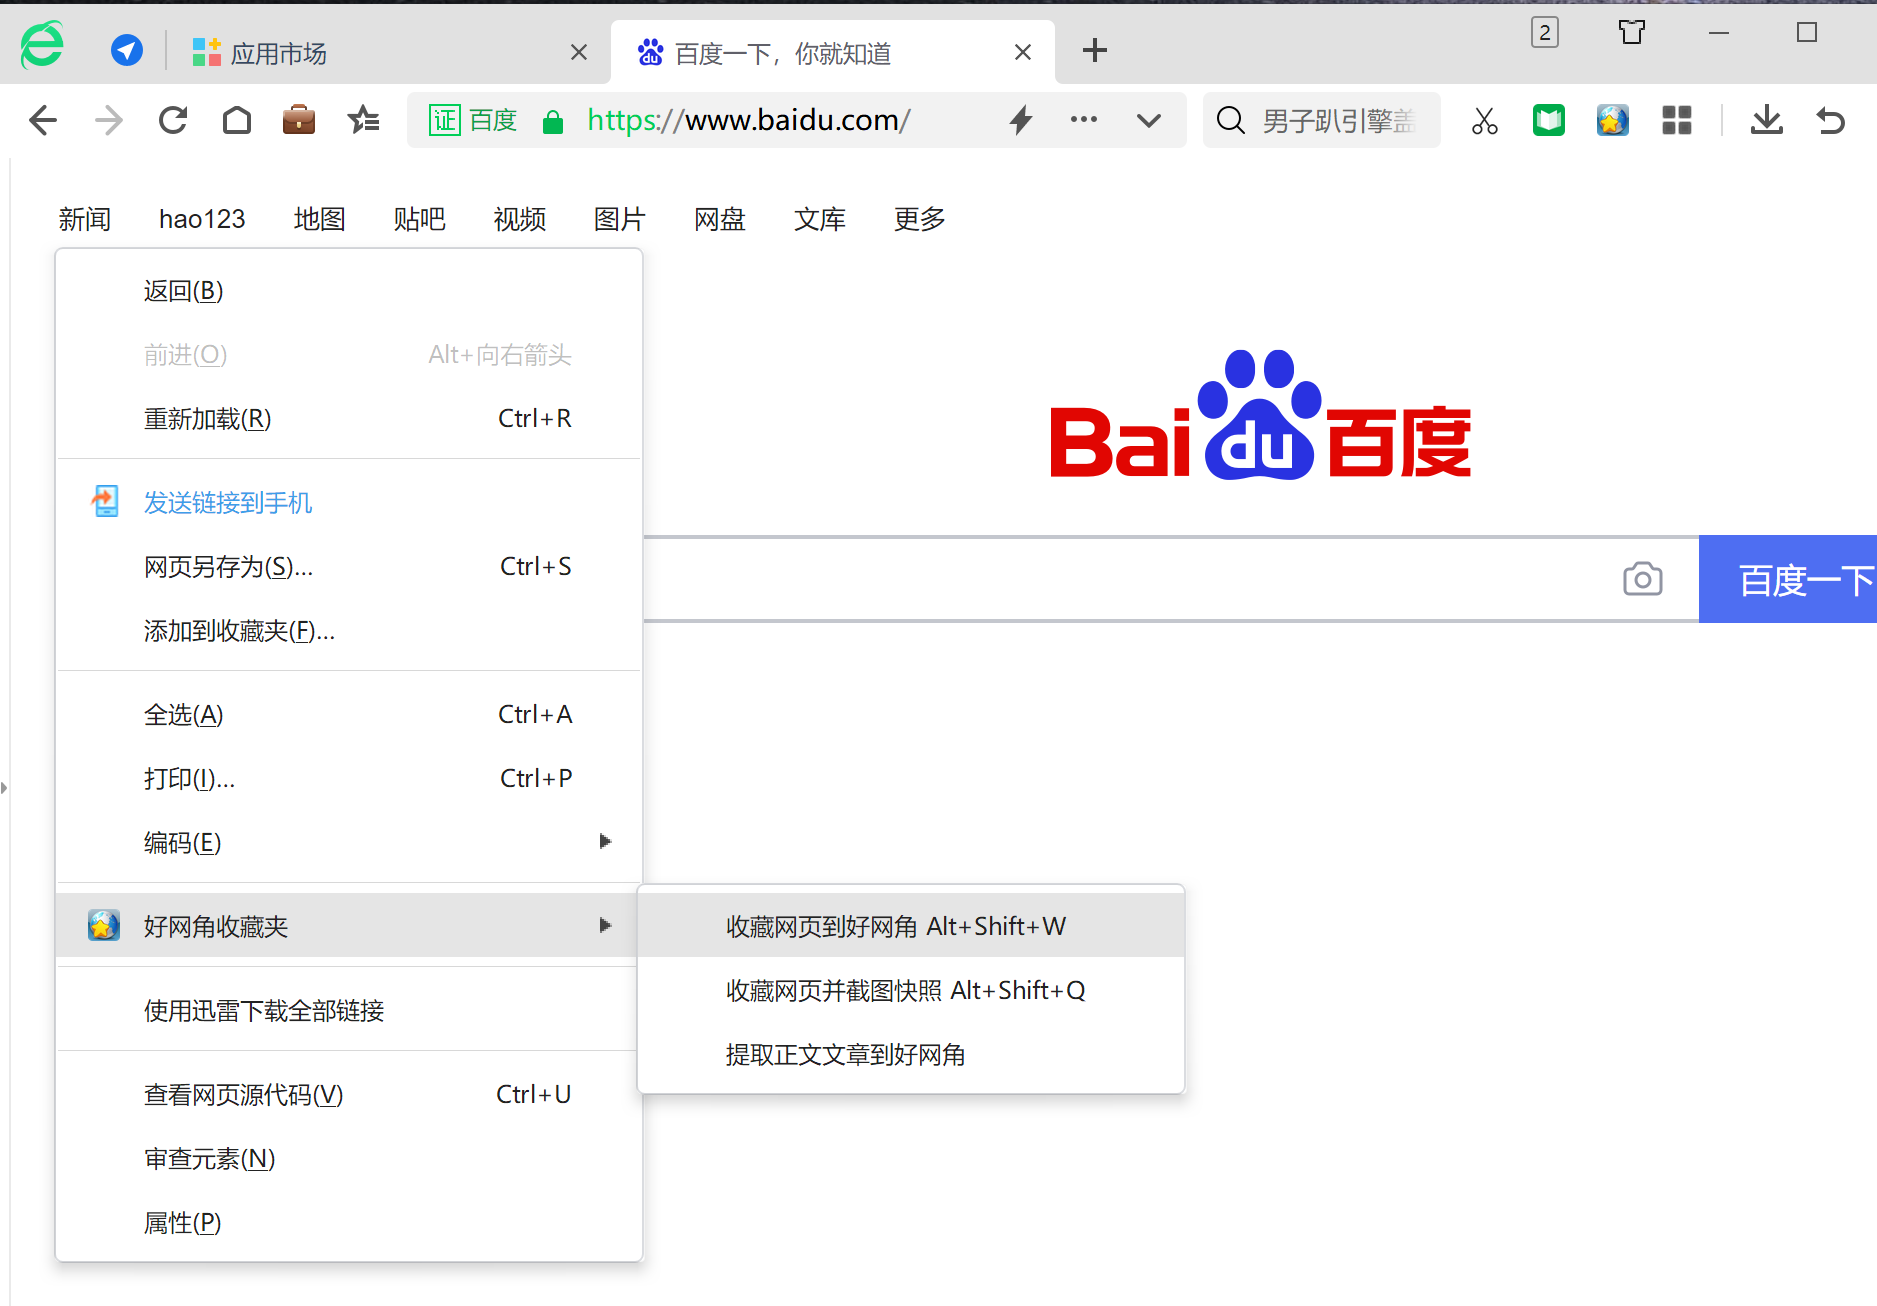Select 打印(I)... menu entry
Image resolution: width=1877 pixels, height=1306 pixels.
[349, 779]
